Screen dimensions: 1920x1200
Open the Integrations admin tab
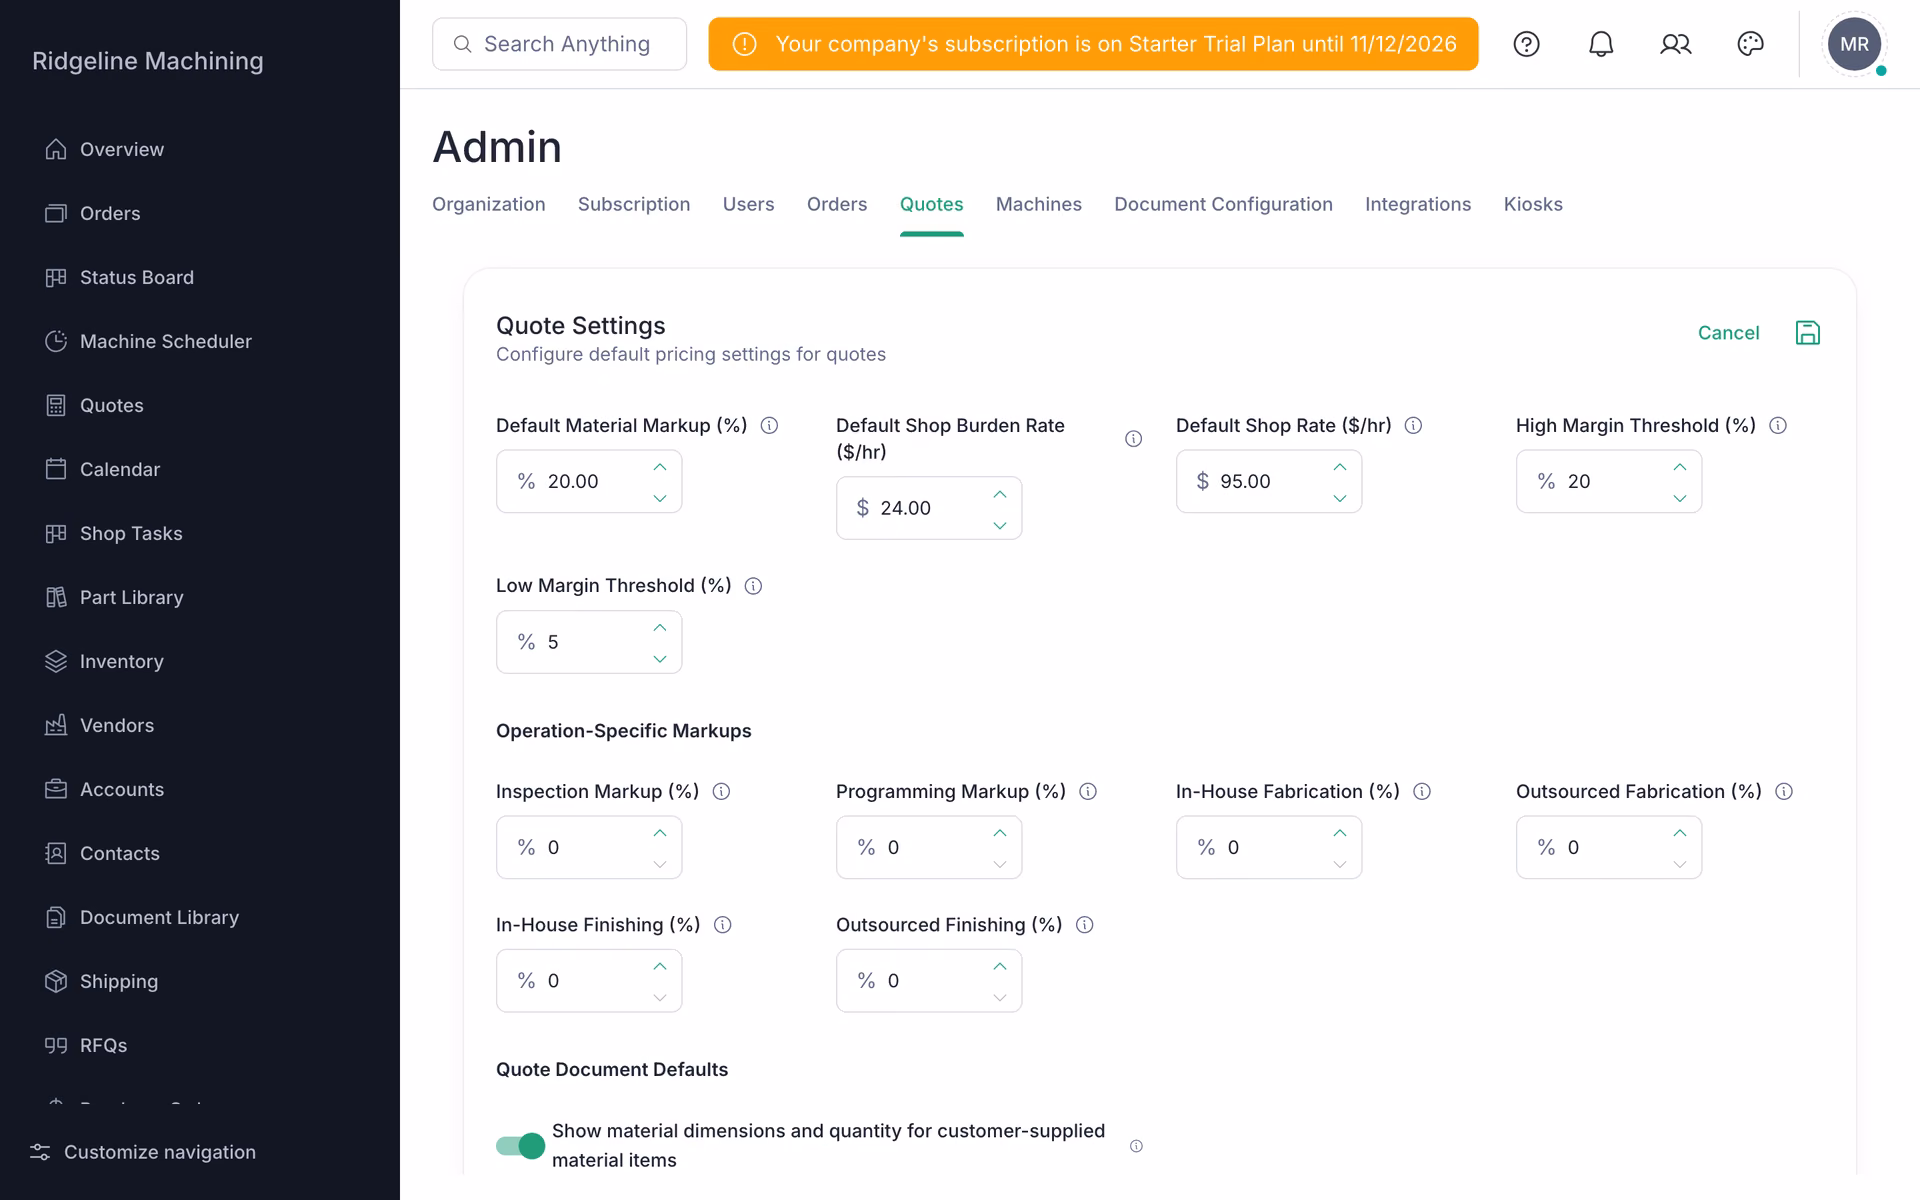tap(1417, 204)
